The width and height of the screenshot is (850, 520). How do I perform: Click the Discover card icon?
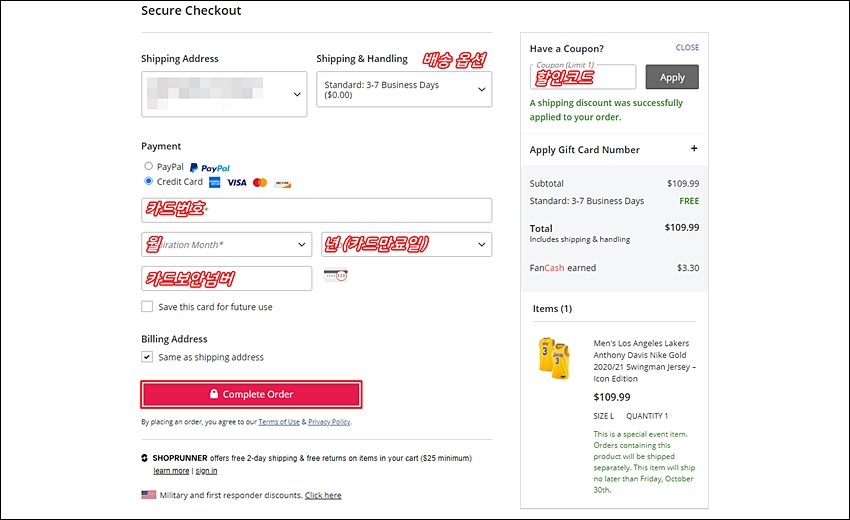(282, 183)
